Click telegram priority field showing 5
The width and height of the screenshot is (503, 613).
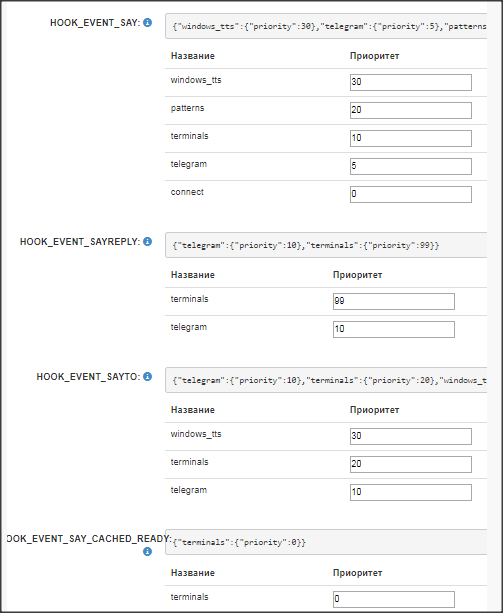pos(411,166)
